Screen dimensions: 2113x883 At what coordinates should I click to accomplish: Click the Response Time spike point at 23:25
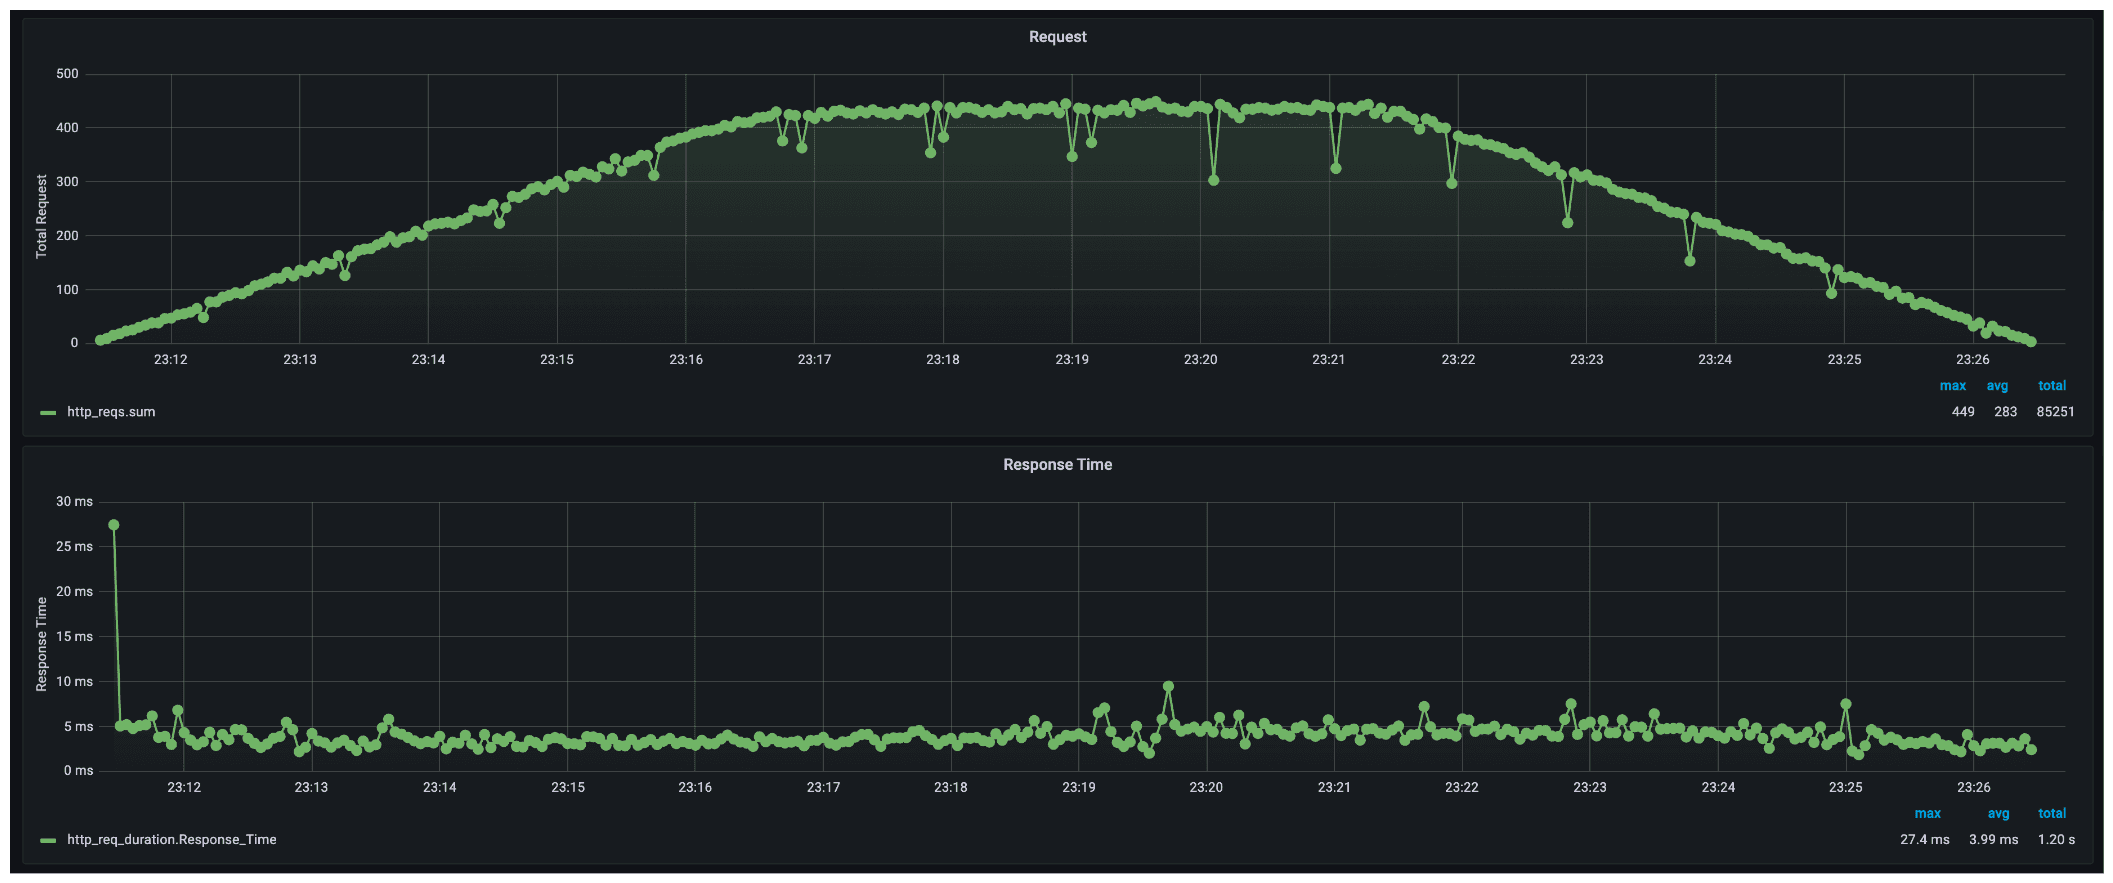click(x=1846, y=705)
